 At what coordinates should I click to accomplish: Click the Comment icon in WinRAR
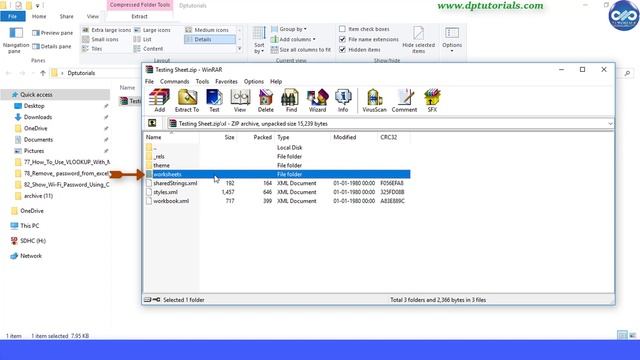(x=404, y=100)
